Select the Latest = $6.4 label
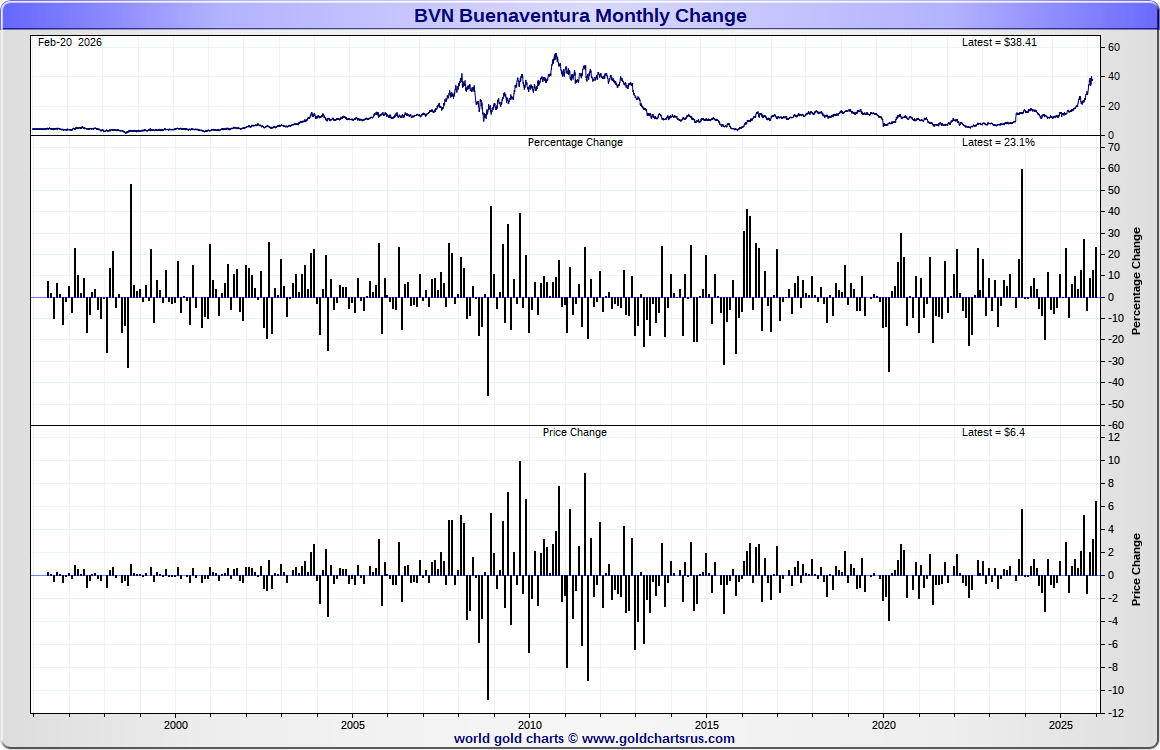 click(x=993, y=432)
